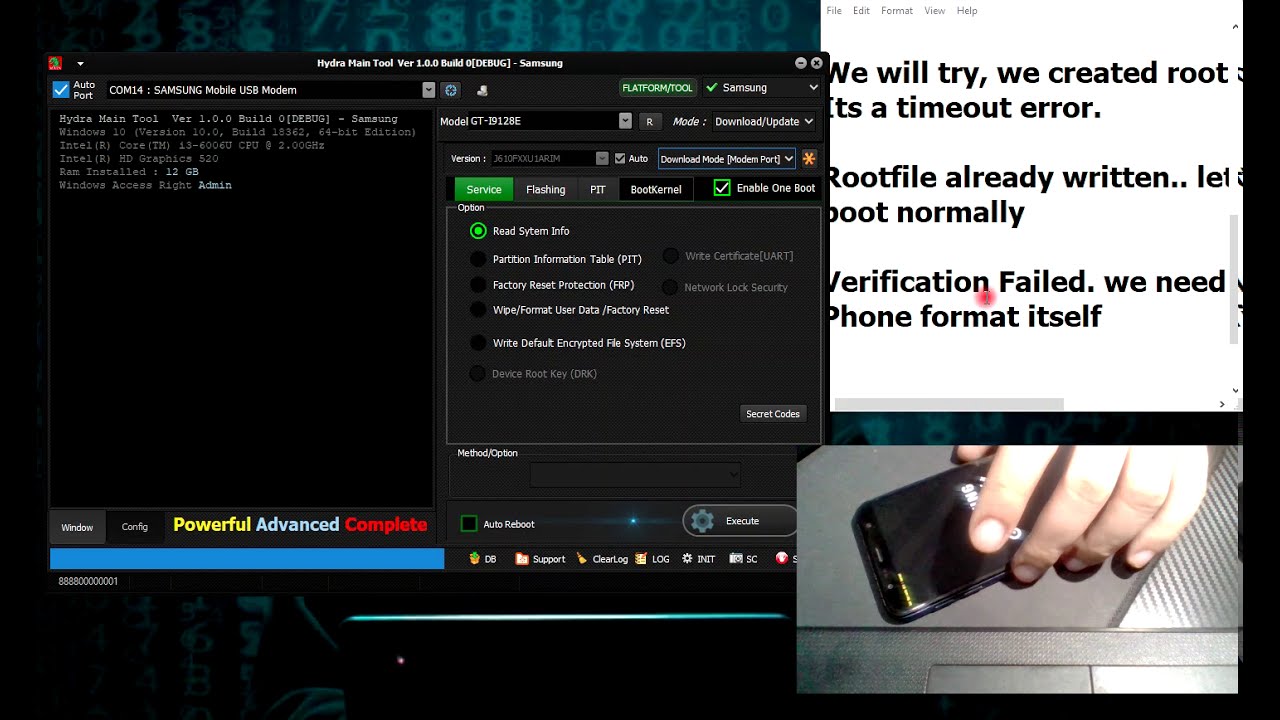Click the Samsung brand checkmark icon

(712, 88)
